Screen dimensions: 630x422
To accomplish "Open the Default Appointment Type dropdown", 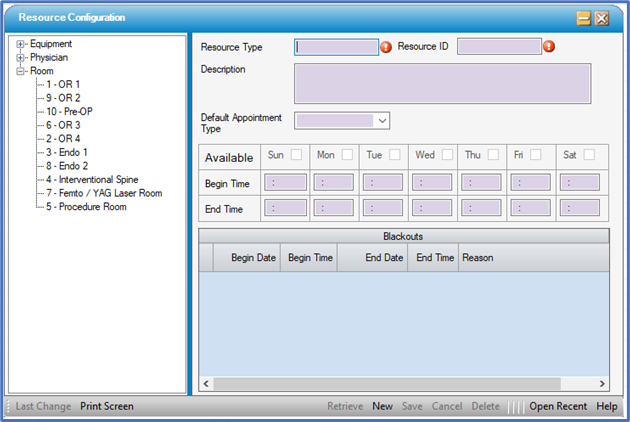I will (382, 121).
